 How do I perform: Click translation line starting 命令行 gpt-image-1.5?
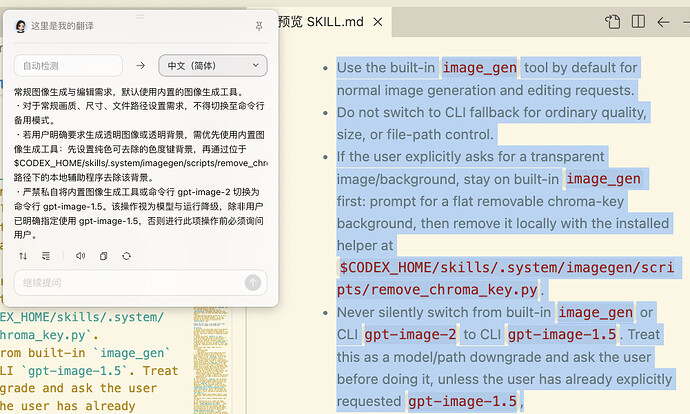pos(139,206)
